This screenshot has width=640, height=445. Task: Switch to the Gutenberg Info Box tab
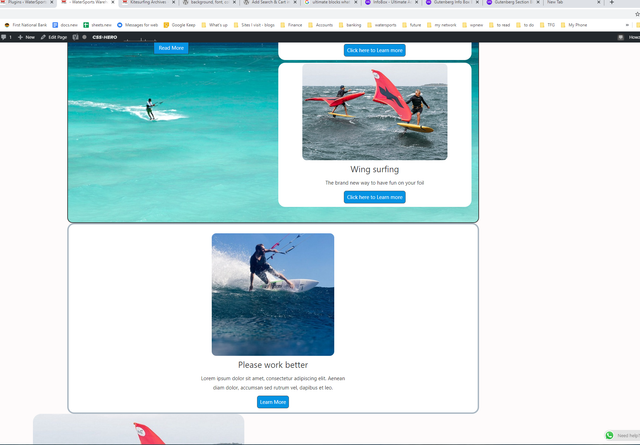coord(451,2)
